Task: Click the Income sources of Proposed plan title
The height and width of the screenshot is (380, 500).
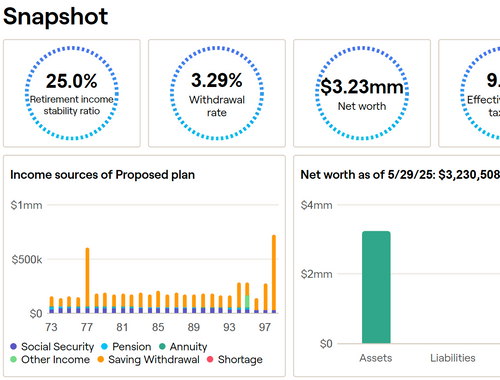Action: click(102, 175)
